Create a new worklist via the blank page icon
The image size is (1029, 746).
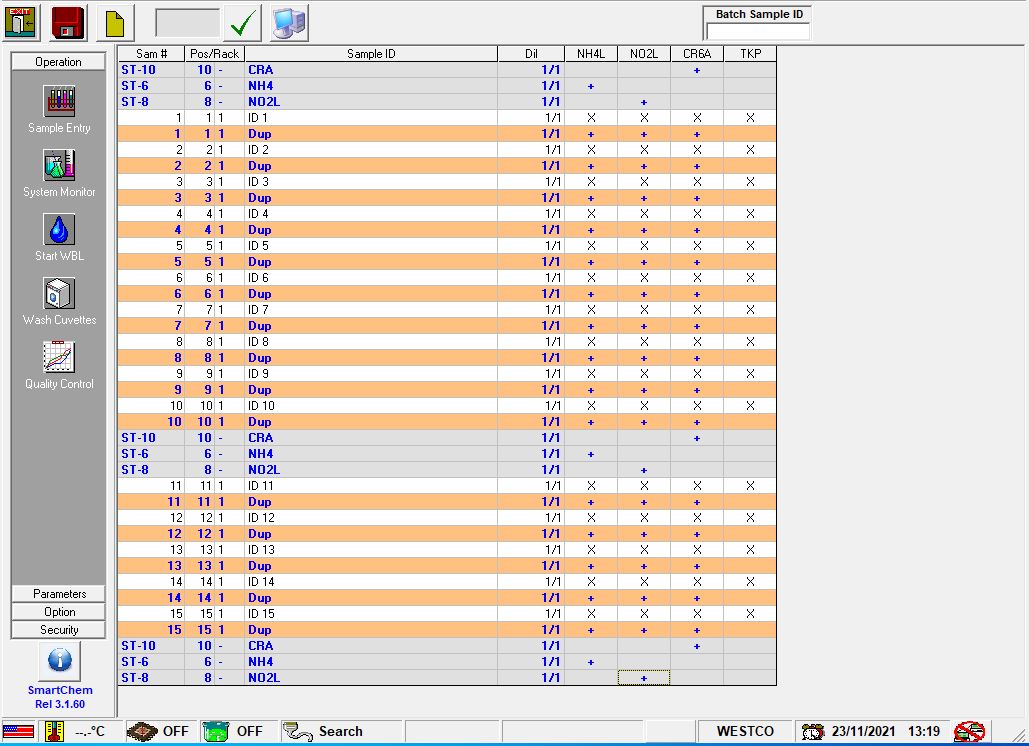tap(113, 20)
